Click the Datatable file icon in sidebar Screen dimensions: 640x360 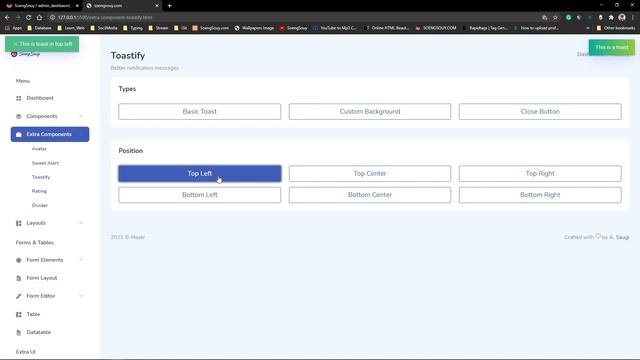click(18, 333)
